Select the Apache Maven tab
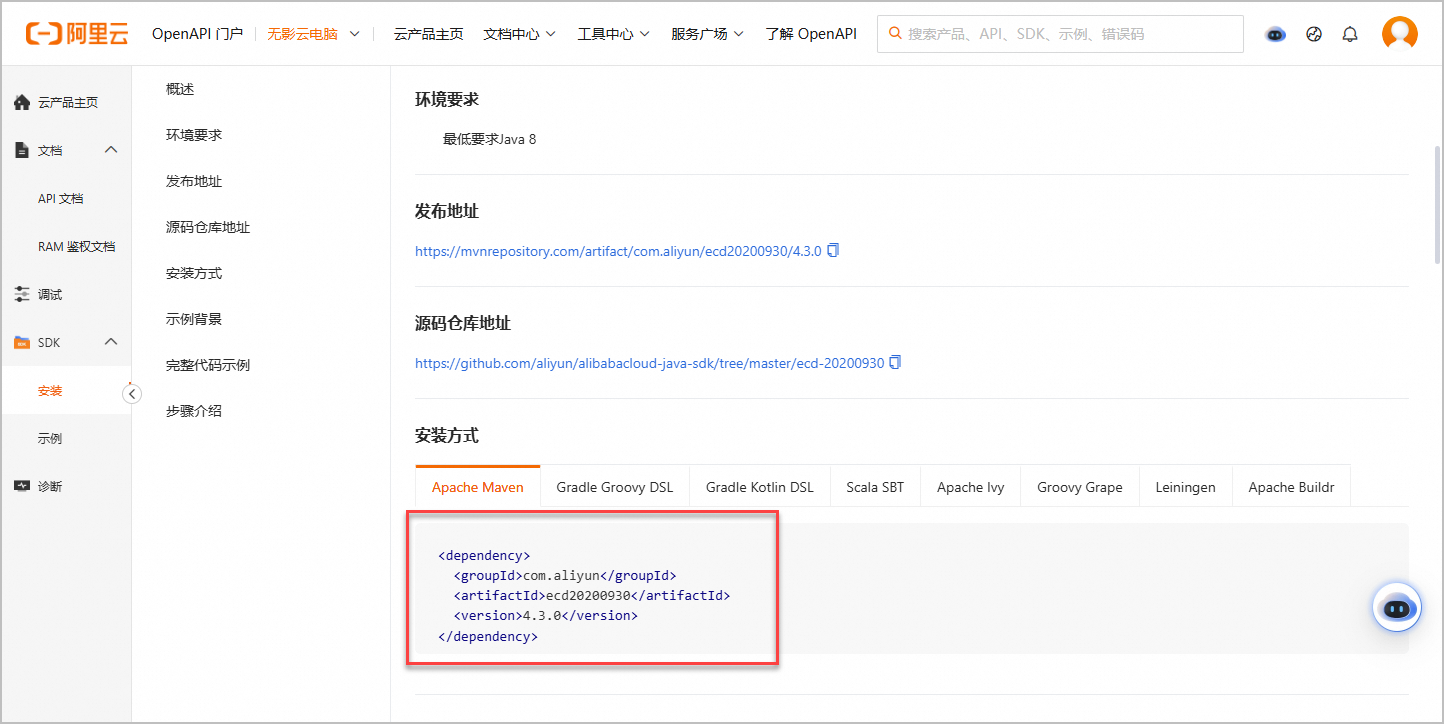 478,487
